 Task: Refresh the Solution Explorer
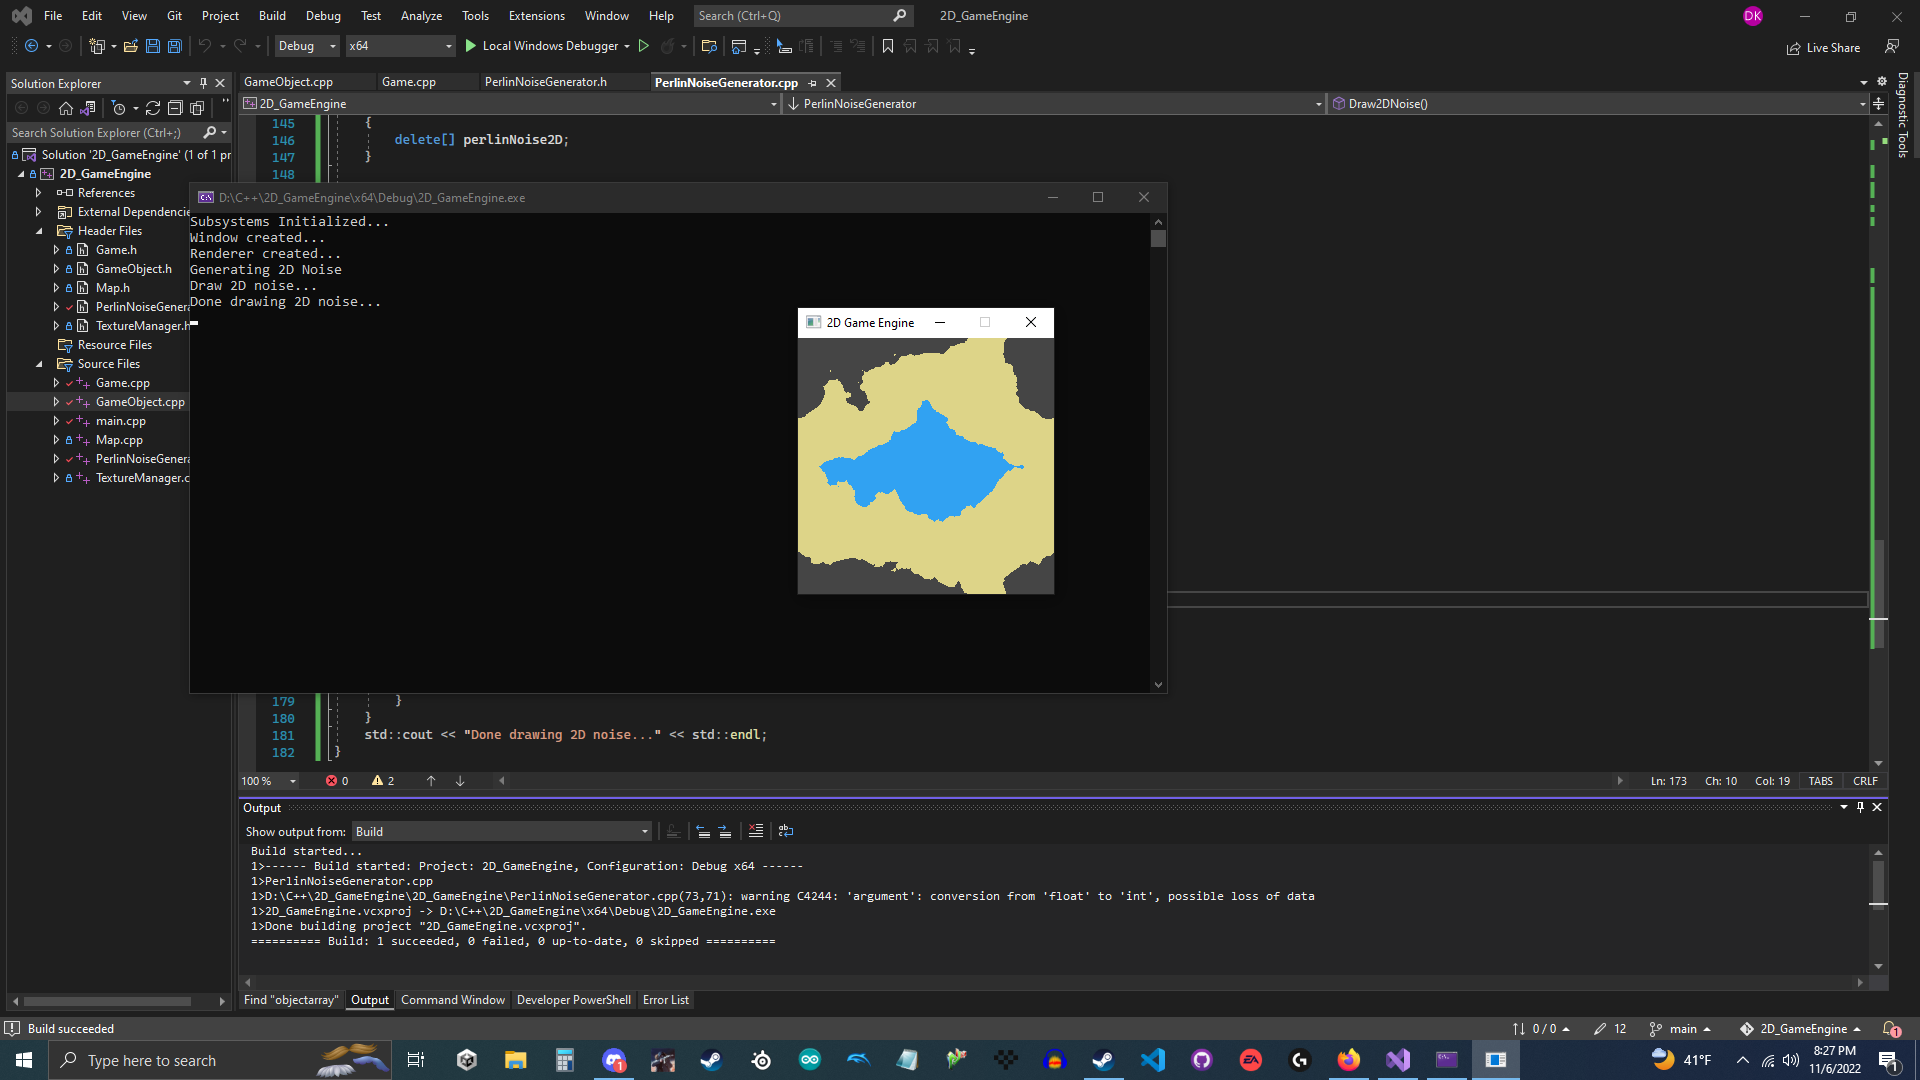152,108
